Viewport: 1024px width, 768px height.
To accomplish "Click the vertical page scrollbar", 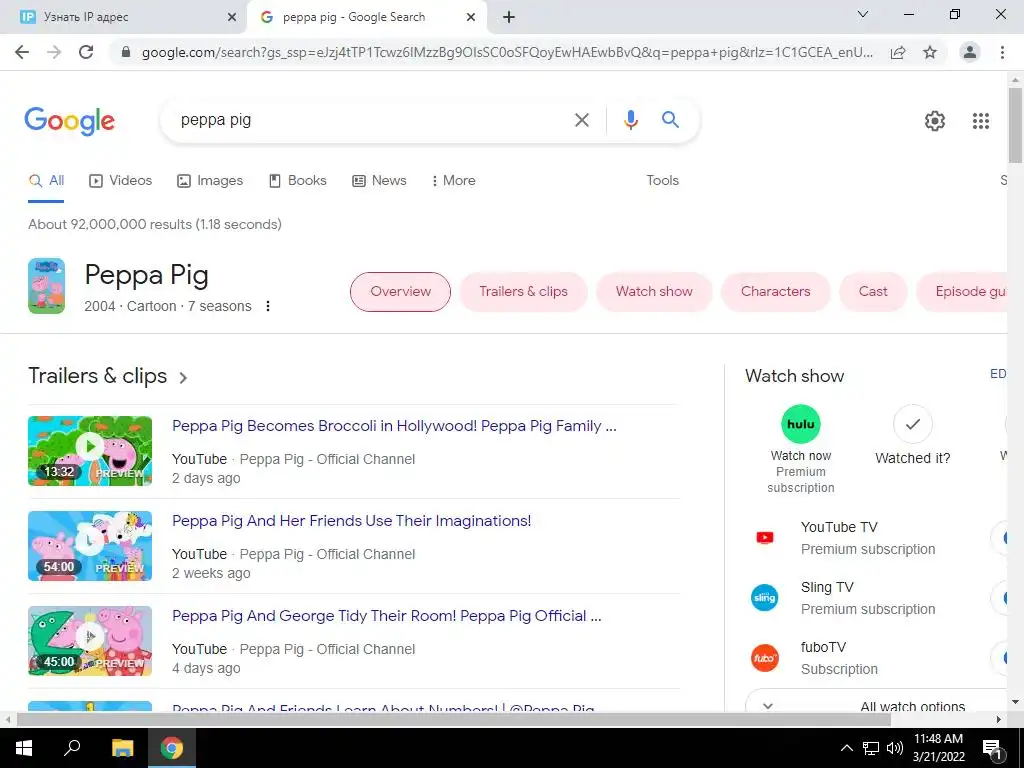I will [x=1015, y=124].
